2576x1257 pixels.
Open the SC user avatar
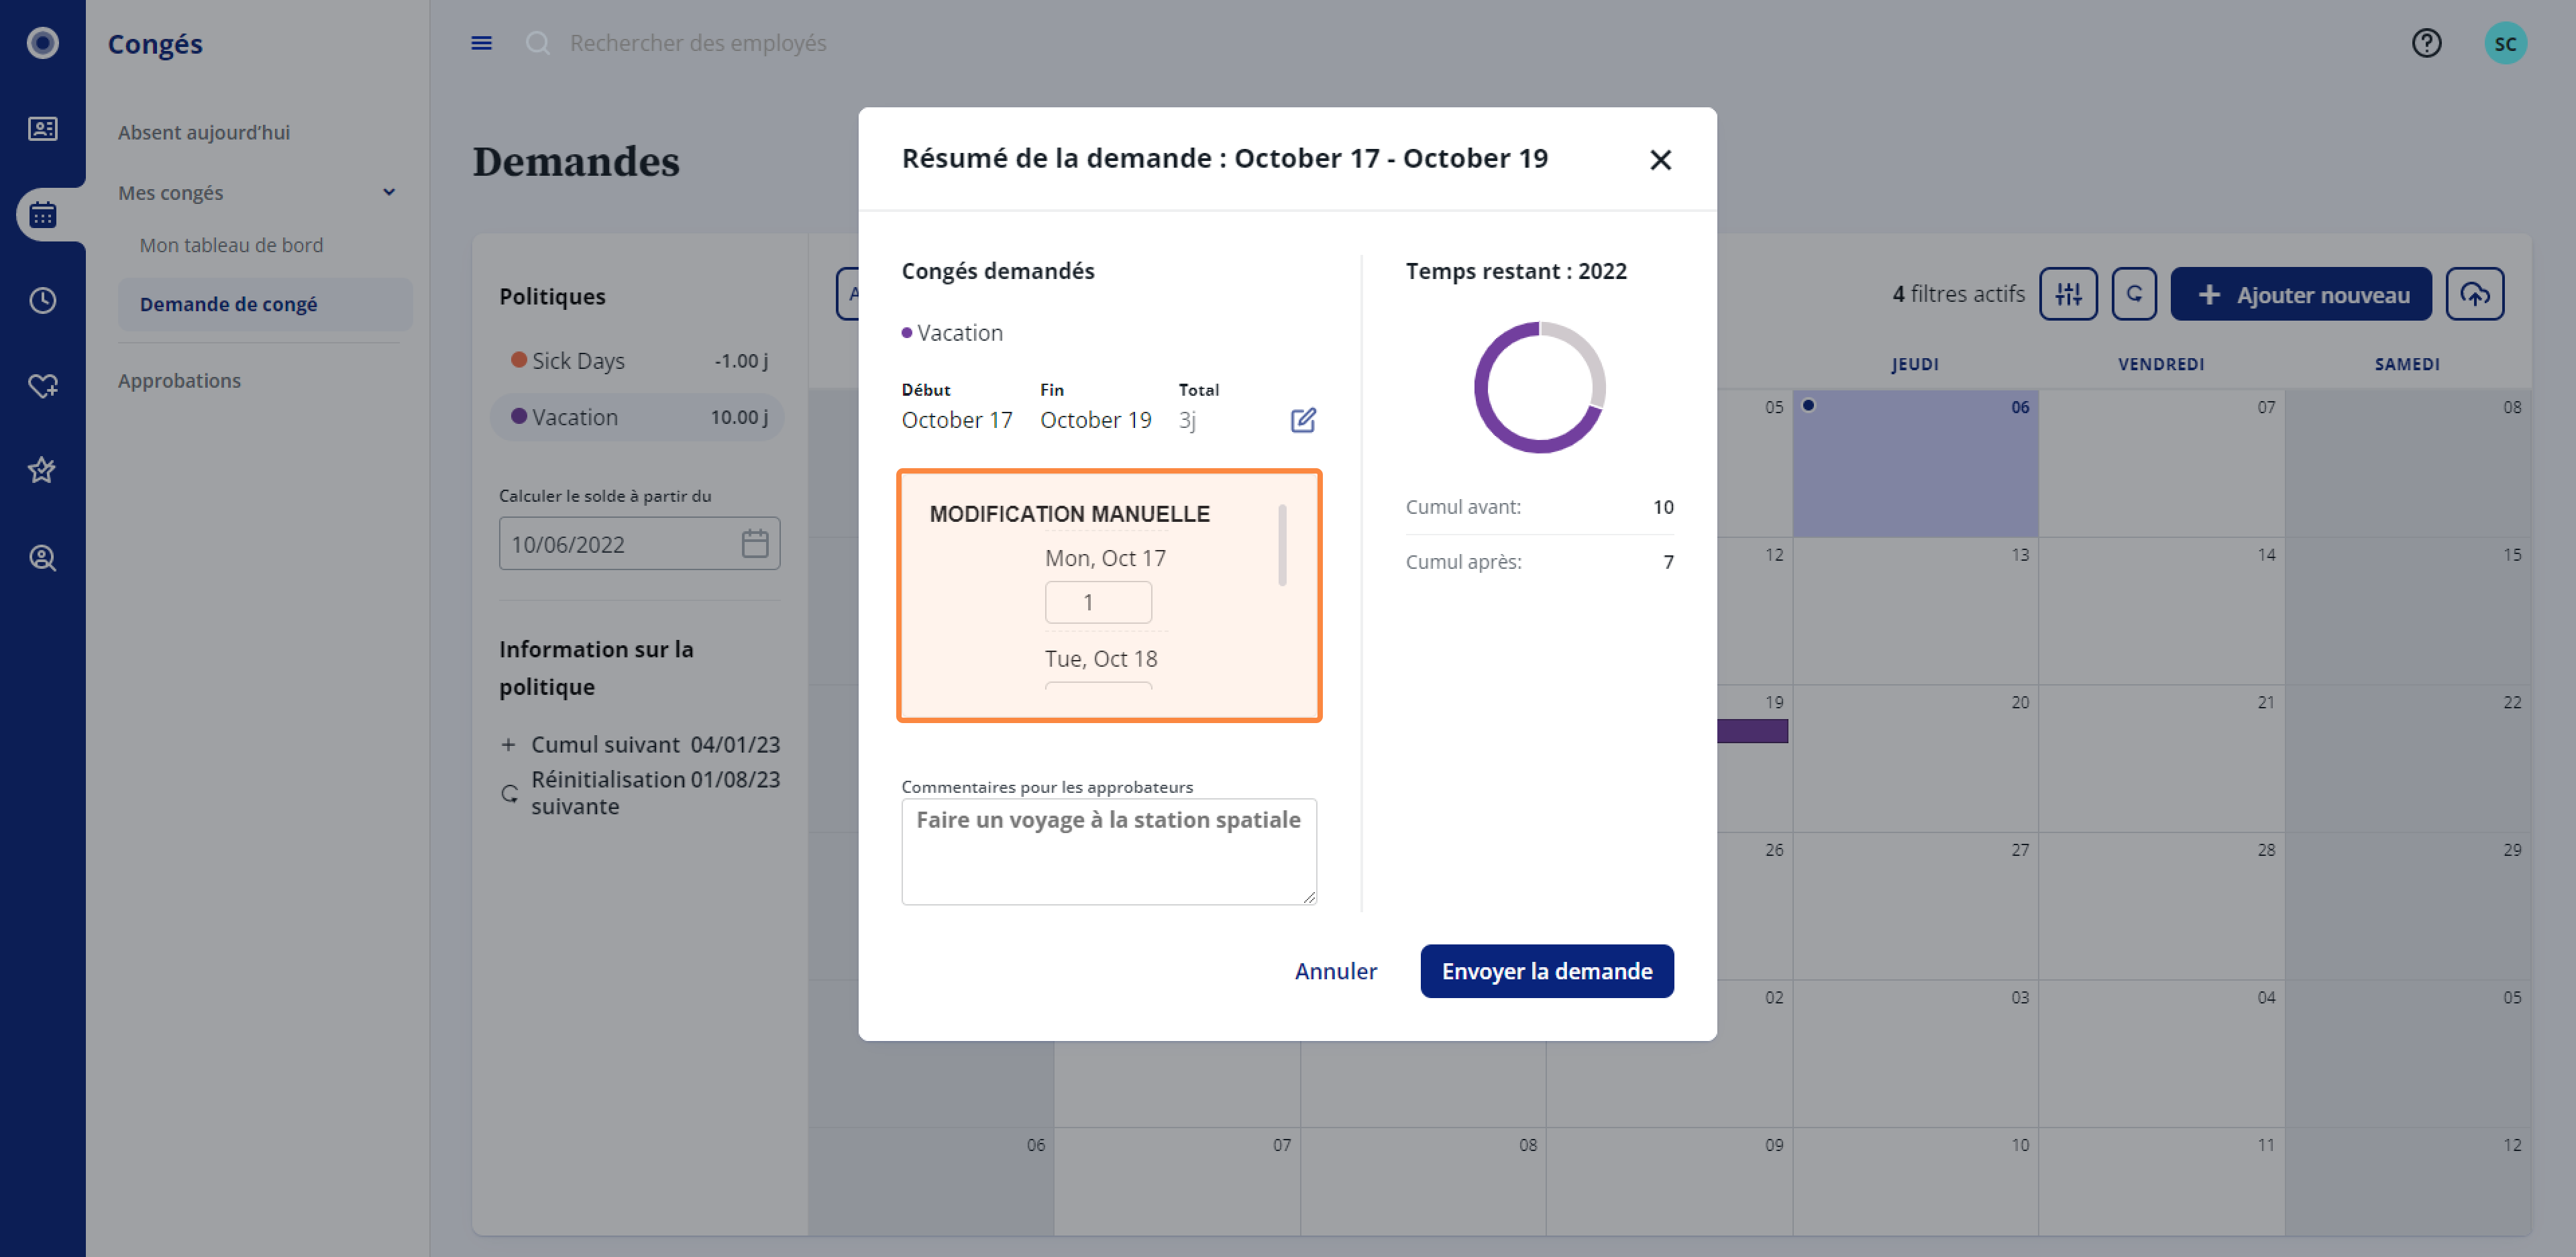point(2505,43)
